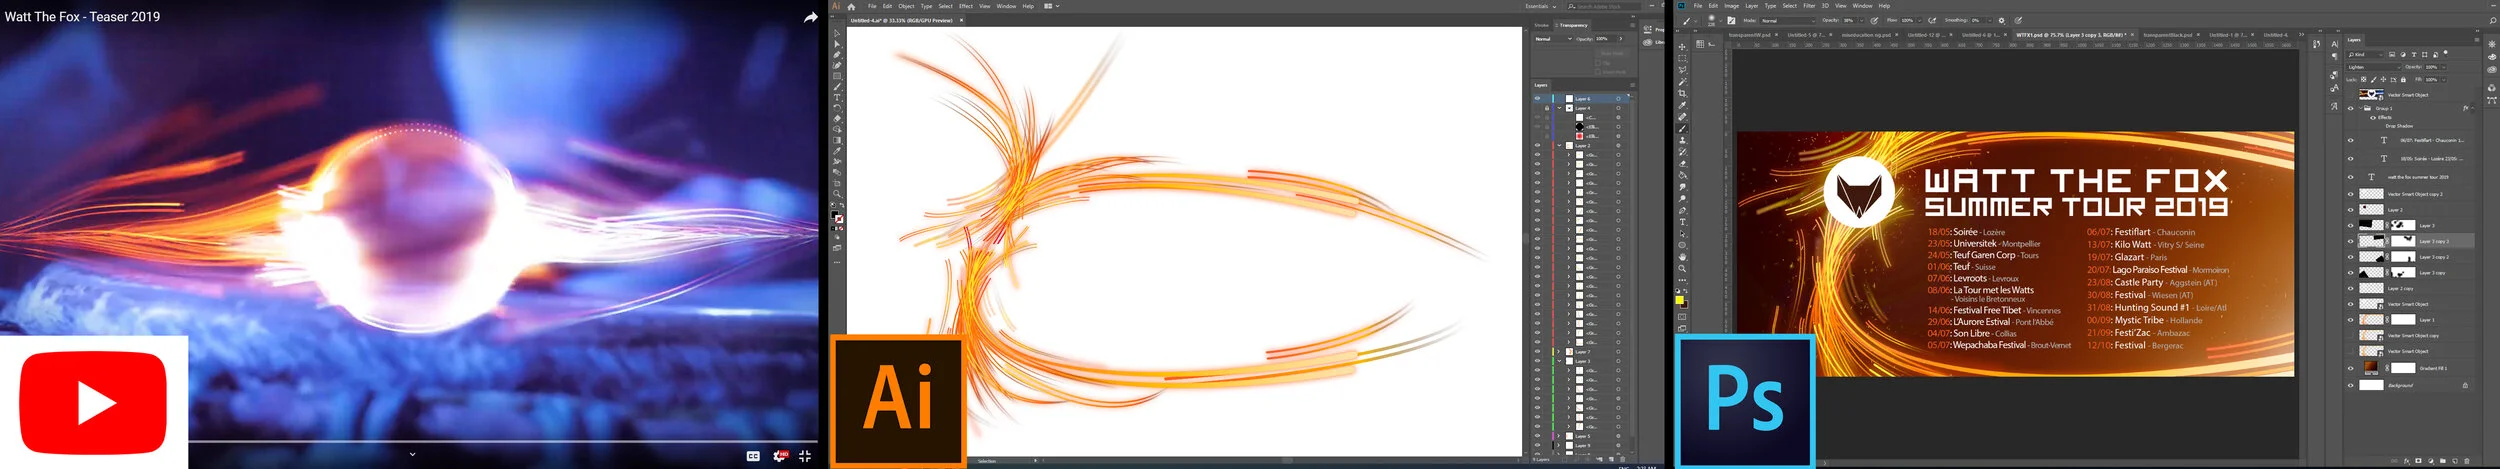Hide Layer 2 in Illustrator layers panel

point(1537,145)
